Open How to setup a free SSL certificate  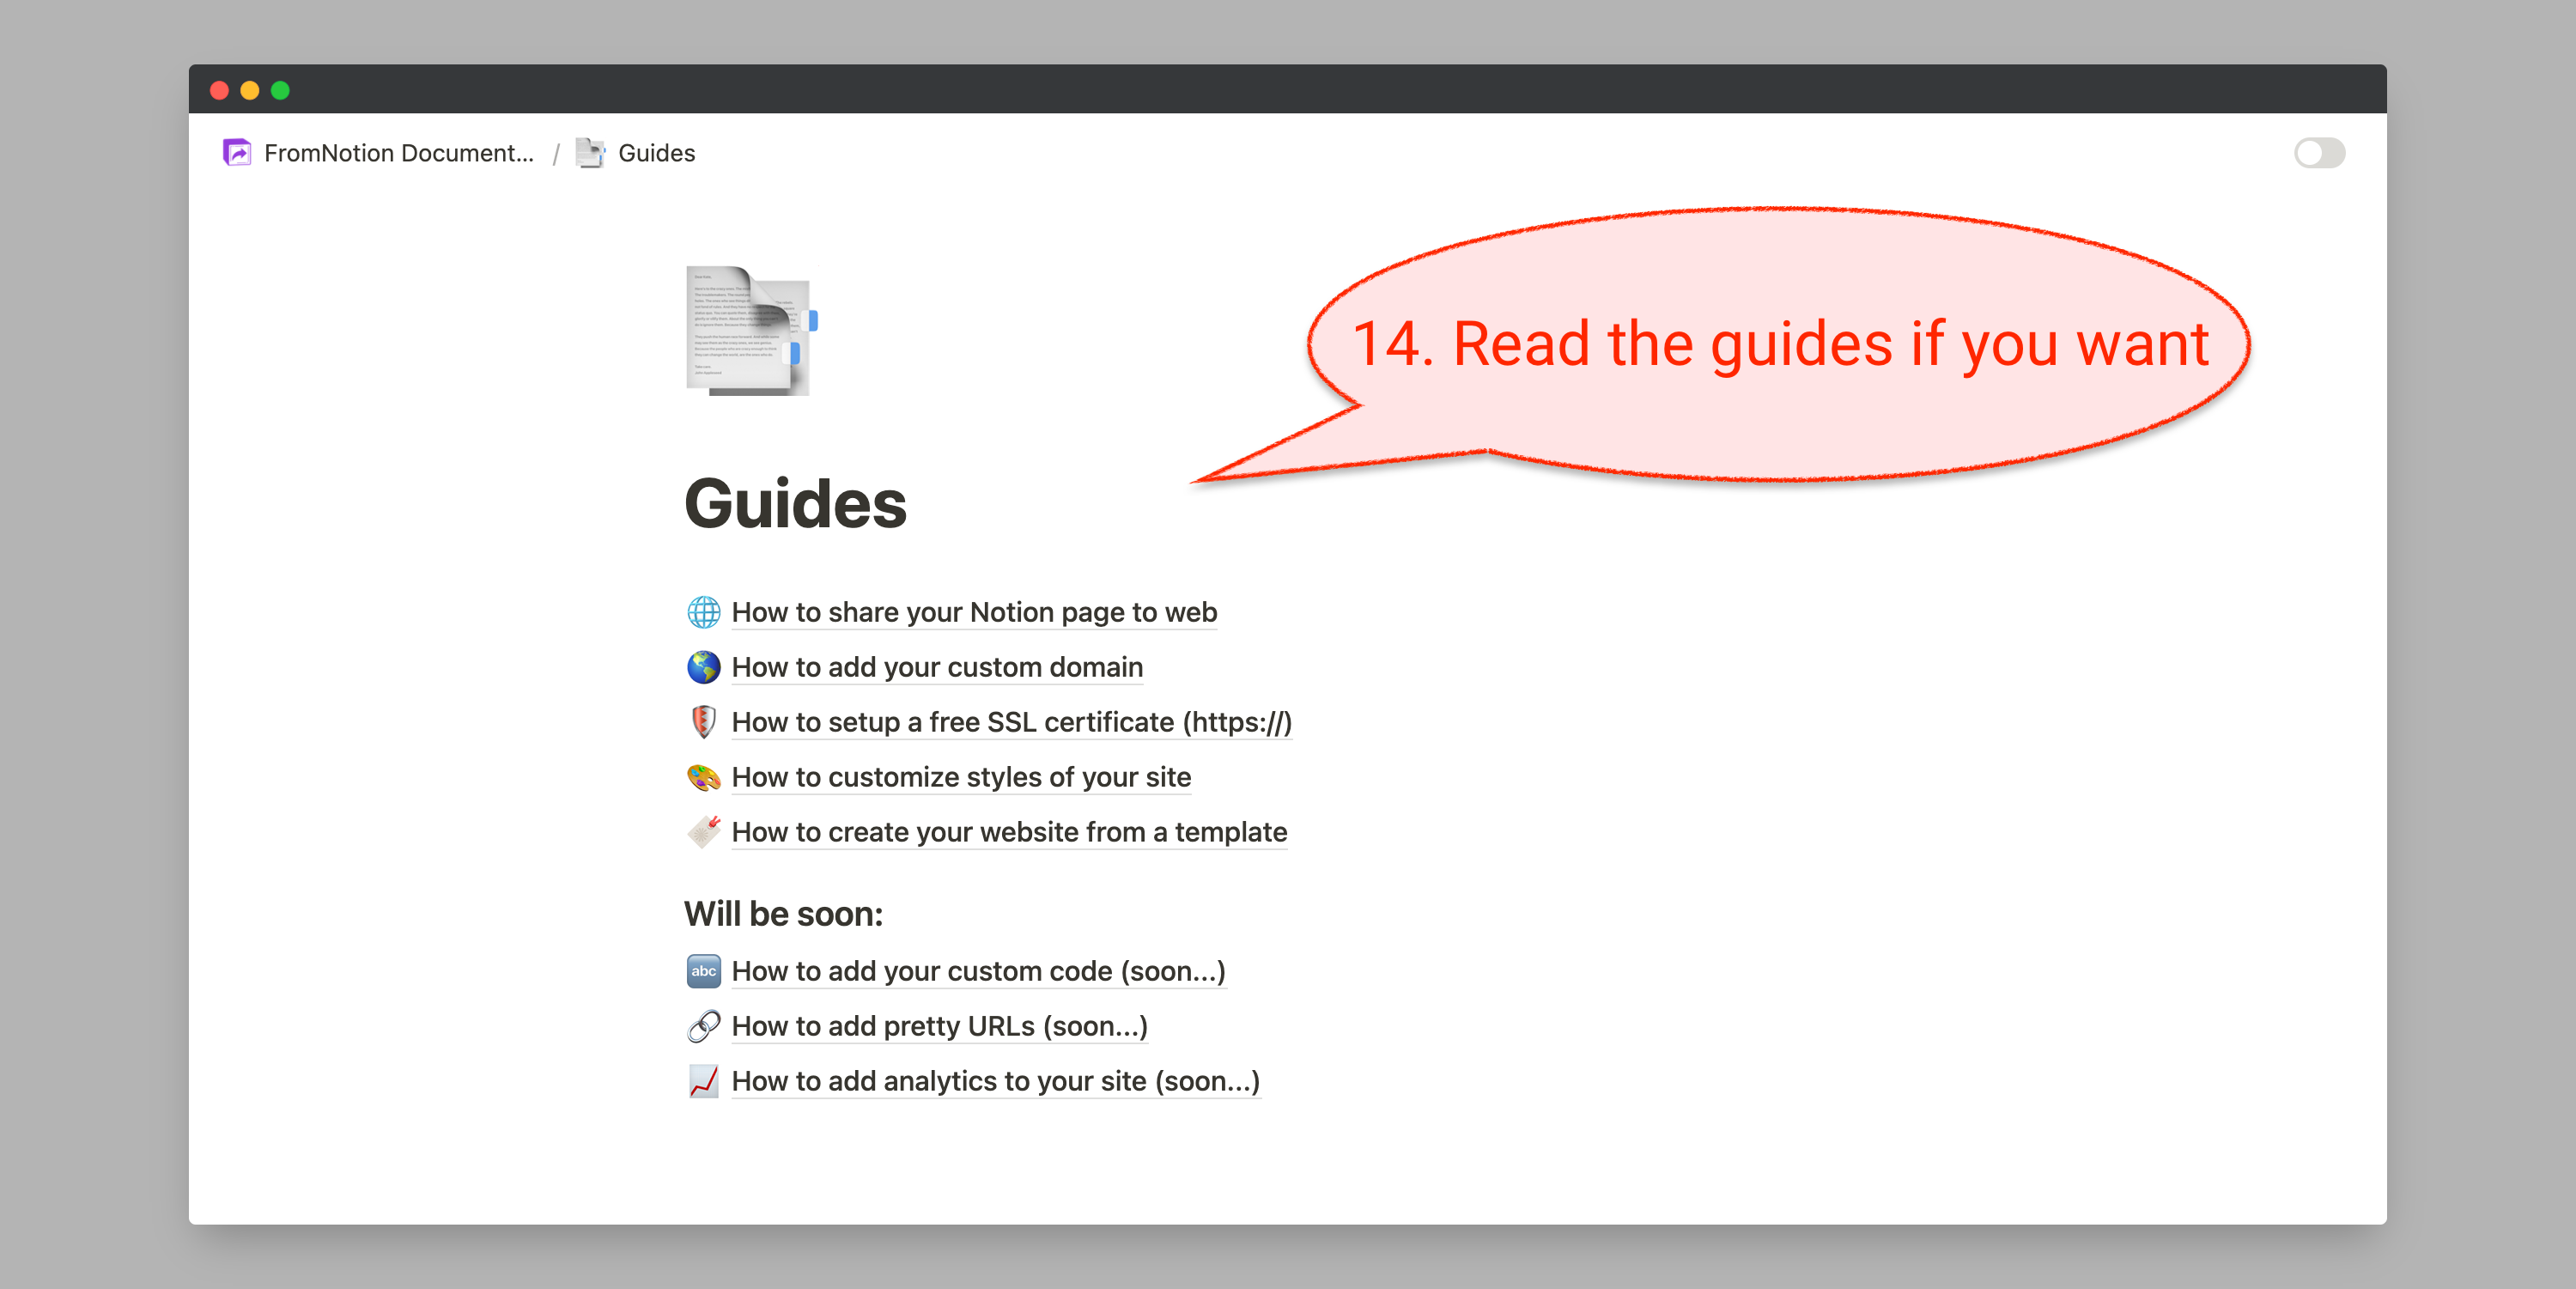1011,722
